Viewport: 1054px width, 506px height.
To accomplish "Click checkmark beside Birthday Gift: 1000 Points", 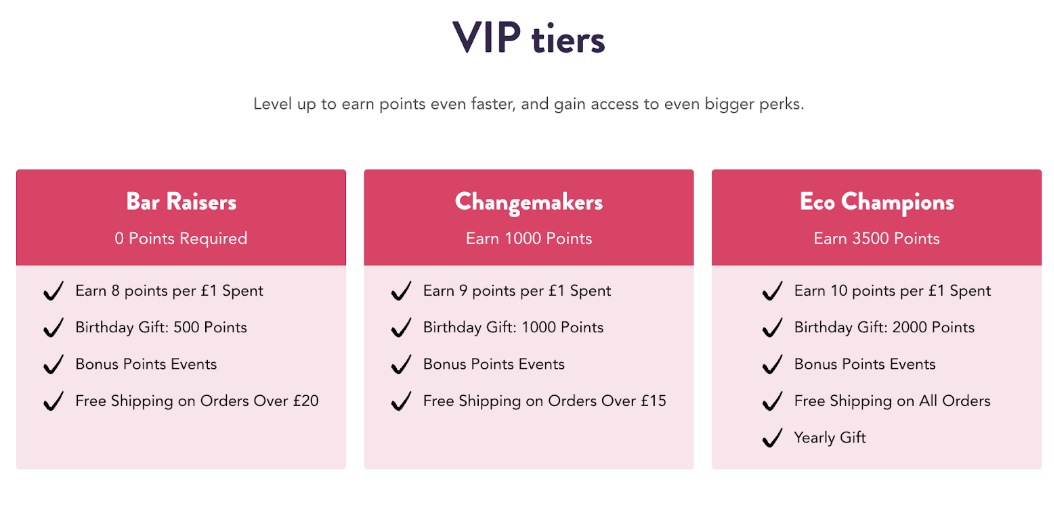I will [401, 328].
